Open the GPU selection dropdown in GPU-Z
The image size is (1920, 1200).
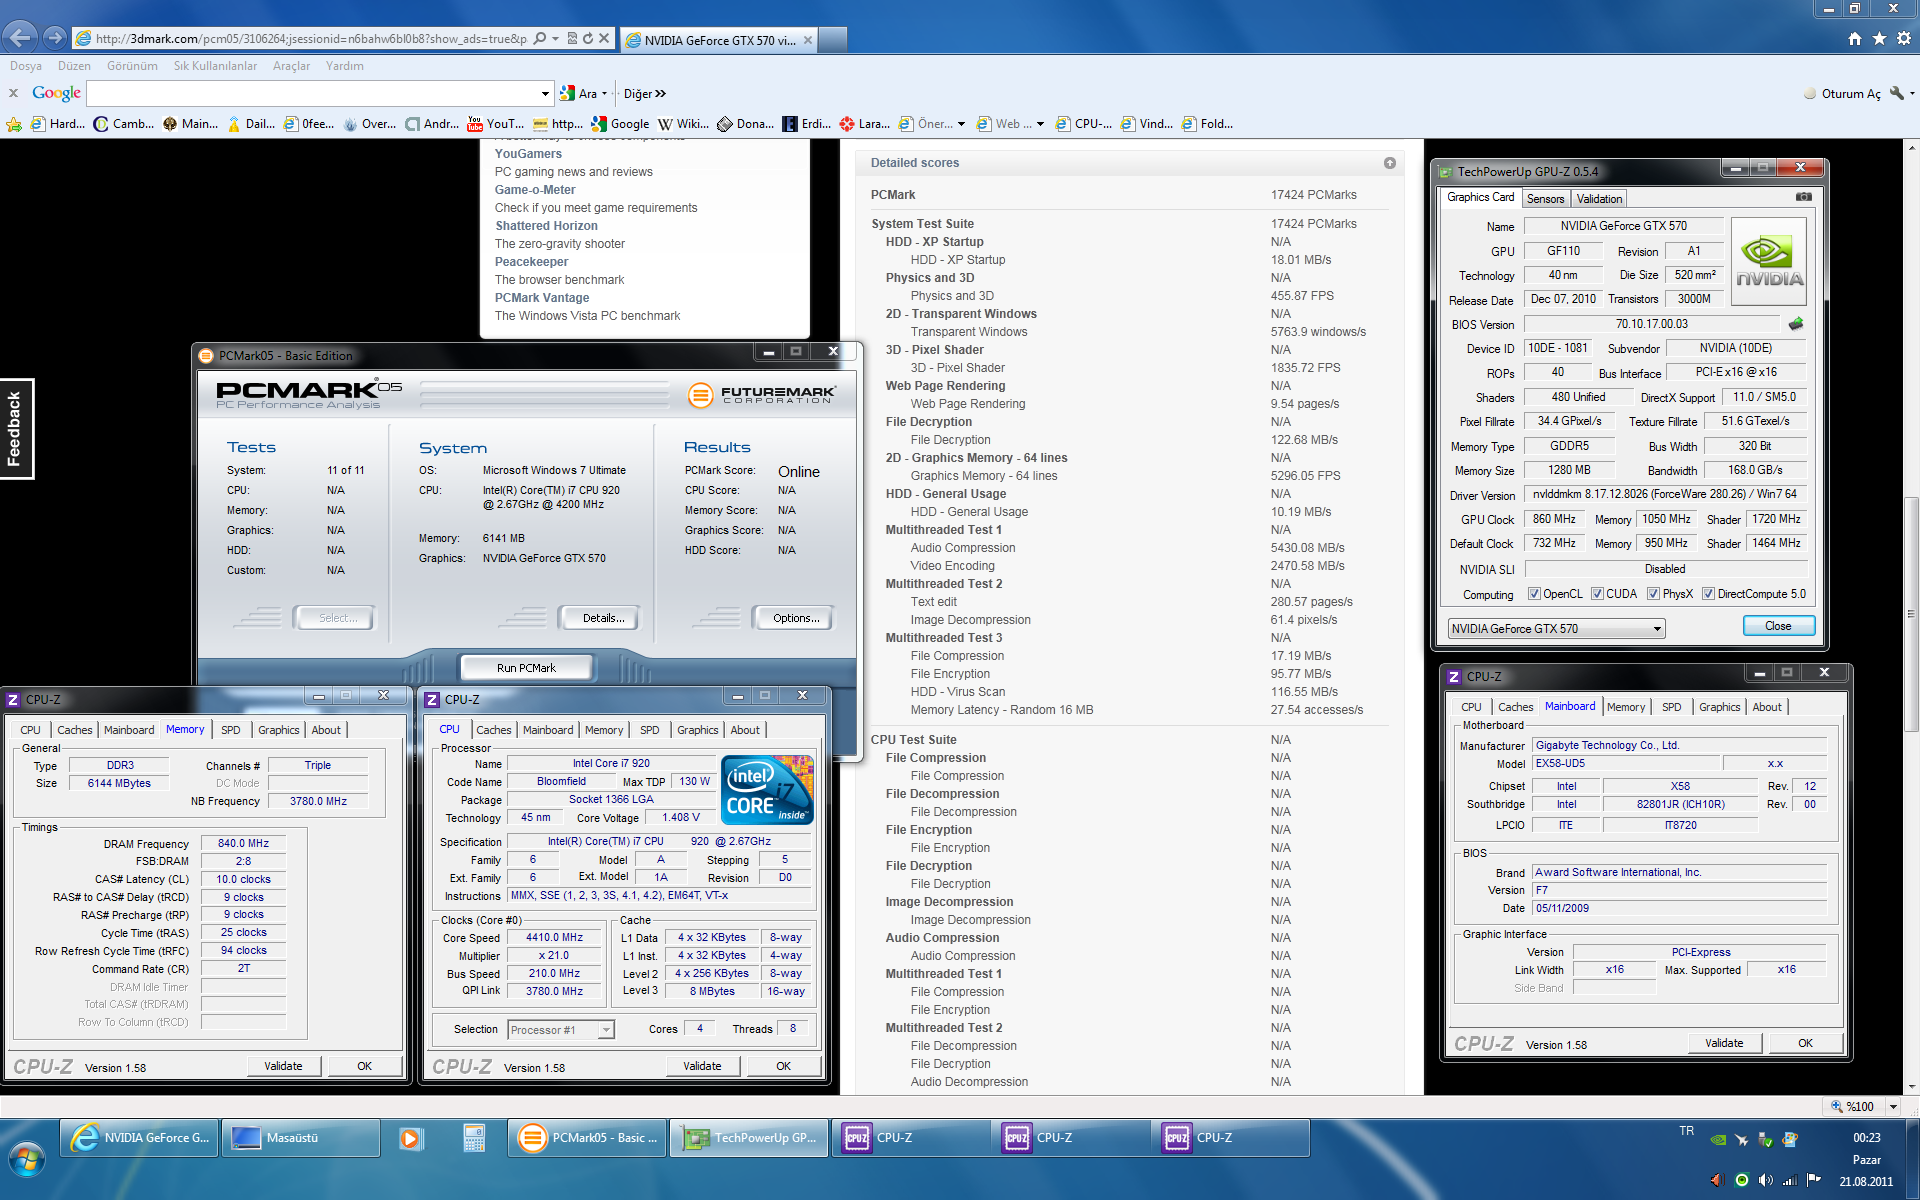1556,629
